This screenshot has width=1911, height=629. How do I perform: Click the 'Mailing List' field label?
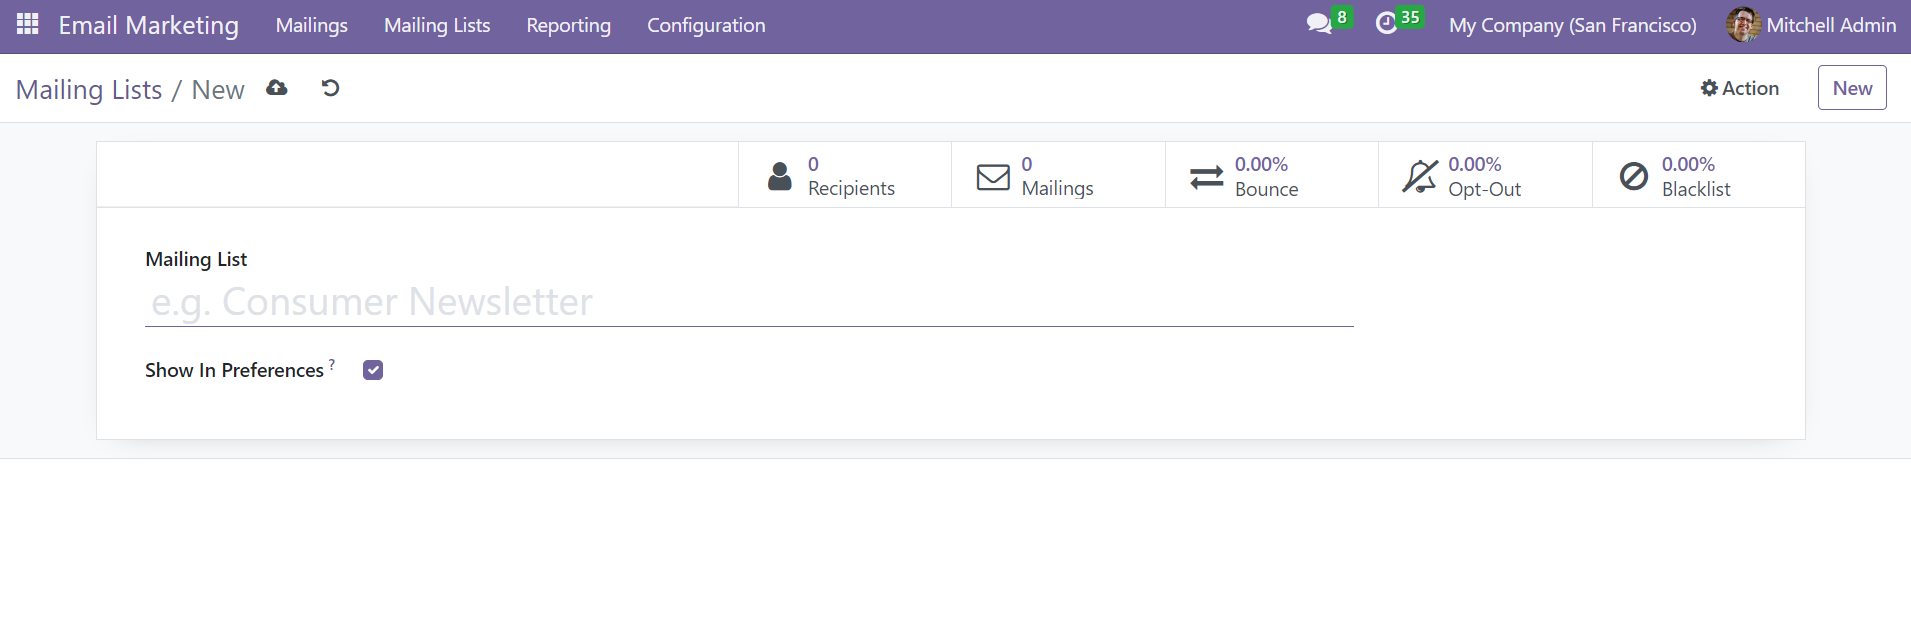click(x=196, y=259)
